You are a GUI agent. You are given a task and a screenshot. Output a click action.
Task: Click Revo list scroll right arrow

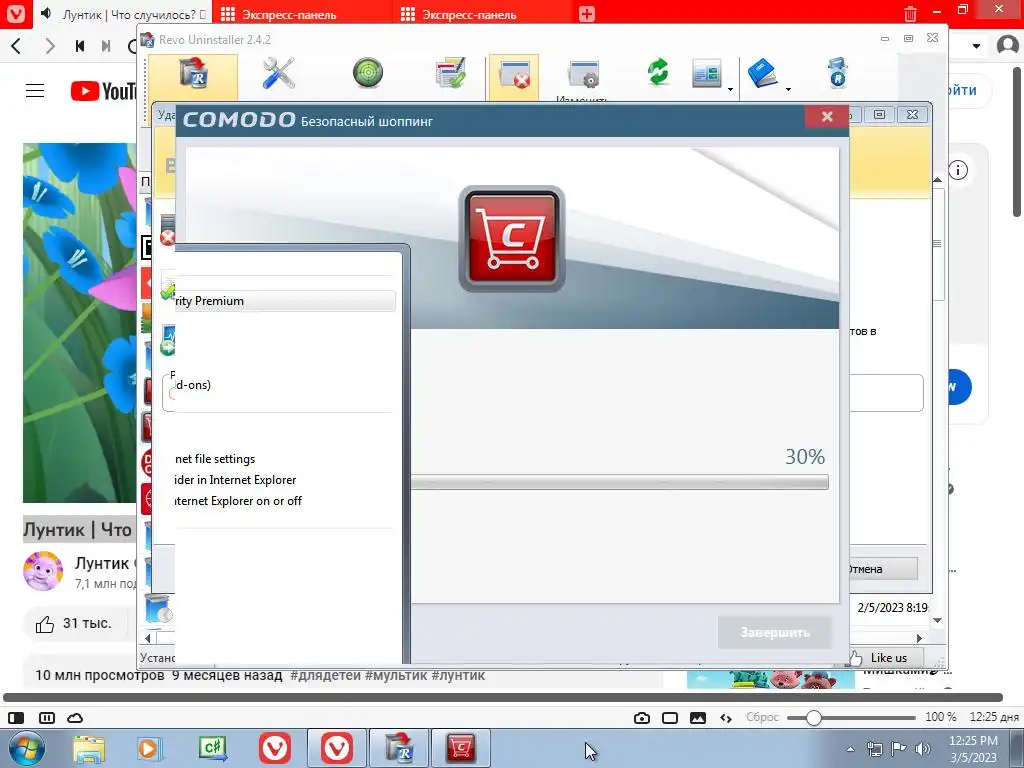(920, 638)
